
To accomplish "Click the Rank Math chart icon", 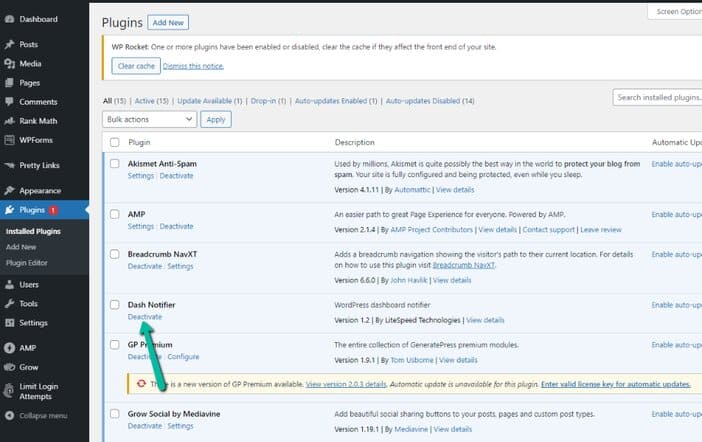I will point(9,121).
